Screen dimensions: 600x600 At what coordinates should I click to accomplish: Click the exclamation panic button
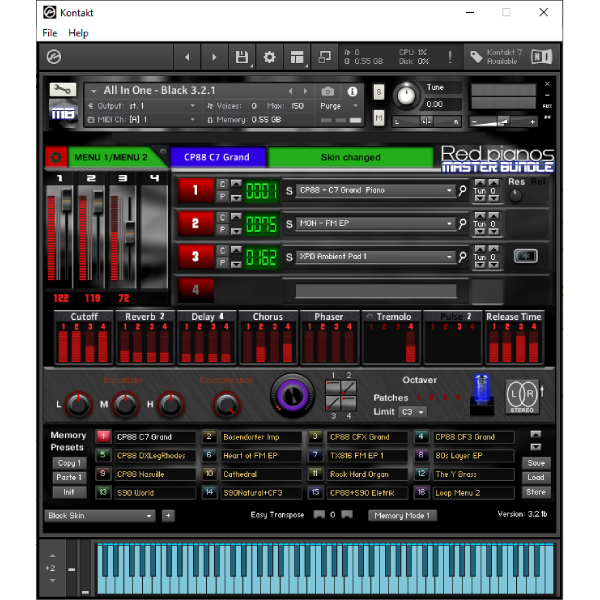tap(450, 57)
